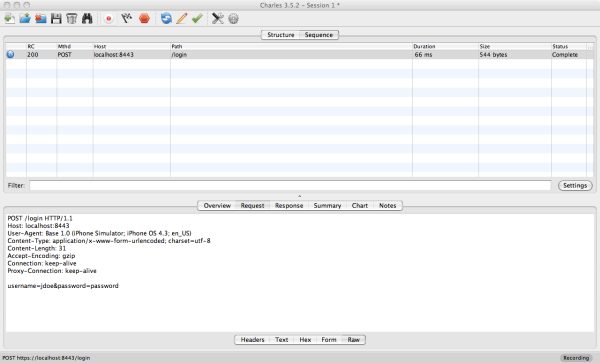The height and width of the screenshot is (363, 600).
Task: Repeat the selected request icon
Action: point(166,18)
